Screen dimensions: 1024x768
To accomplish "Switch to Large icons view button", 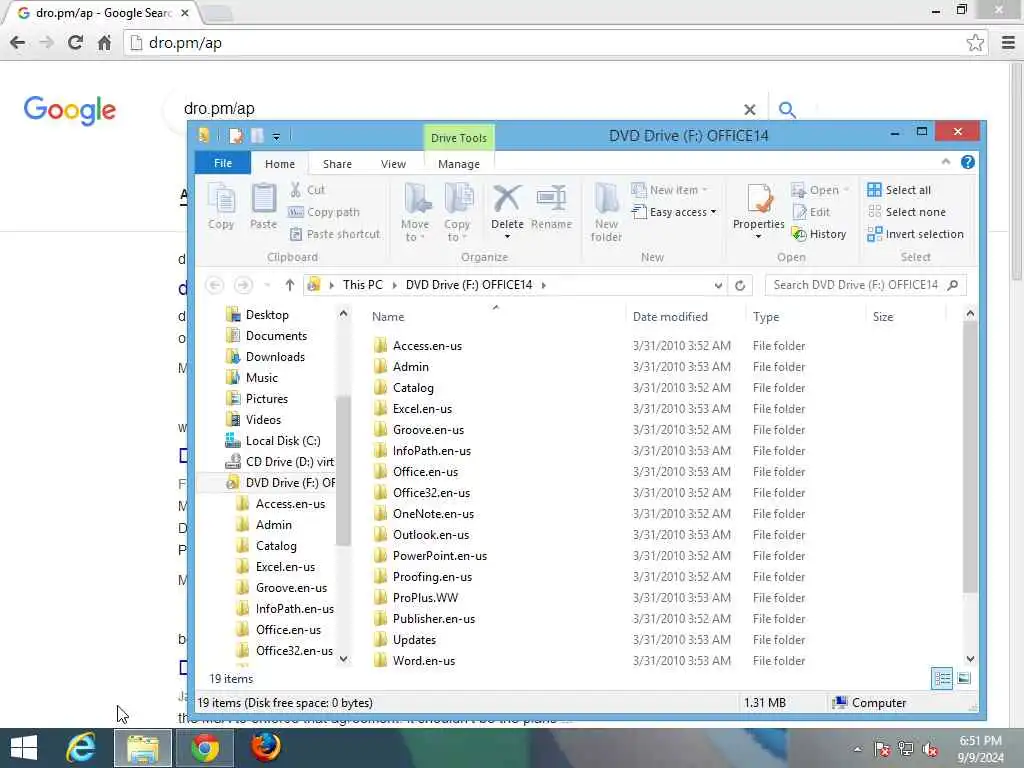I will (x=964, y=678).
